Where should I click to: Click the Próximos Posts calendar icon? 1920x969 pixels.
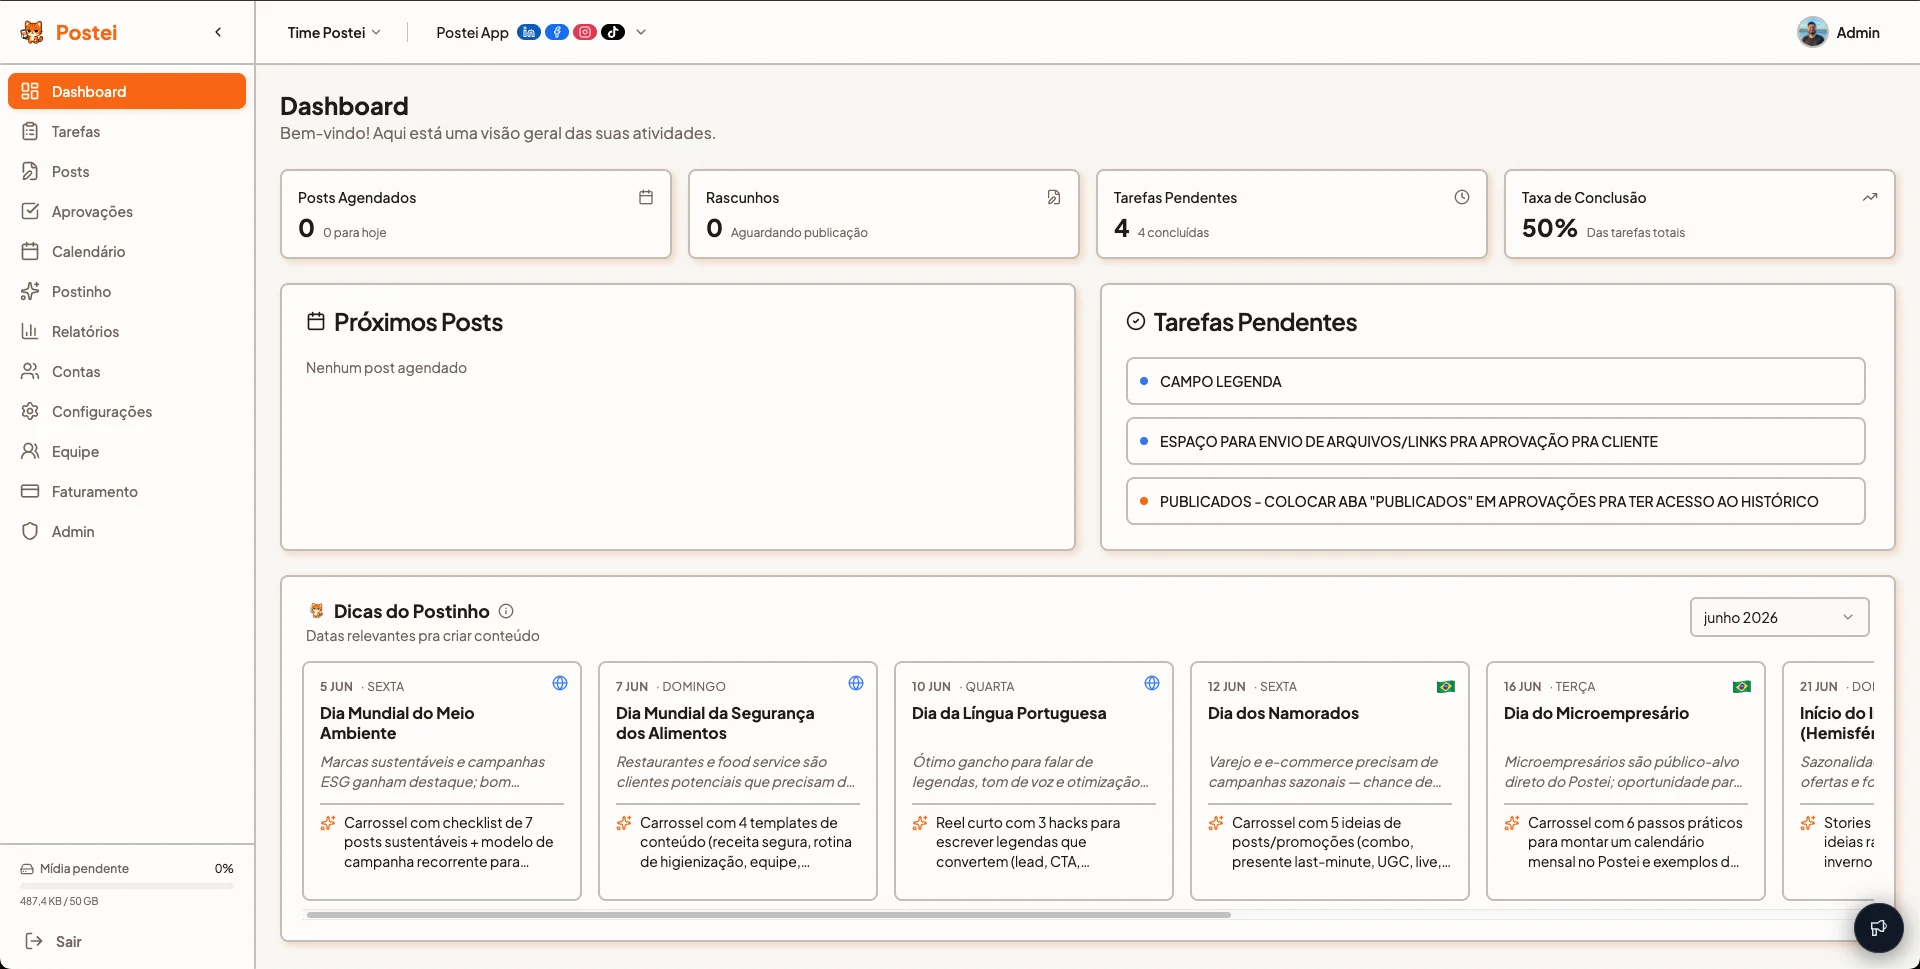pyautogui.click(x=316, y=321)
